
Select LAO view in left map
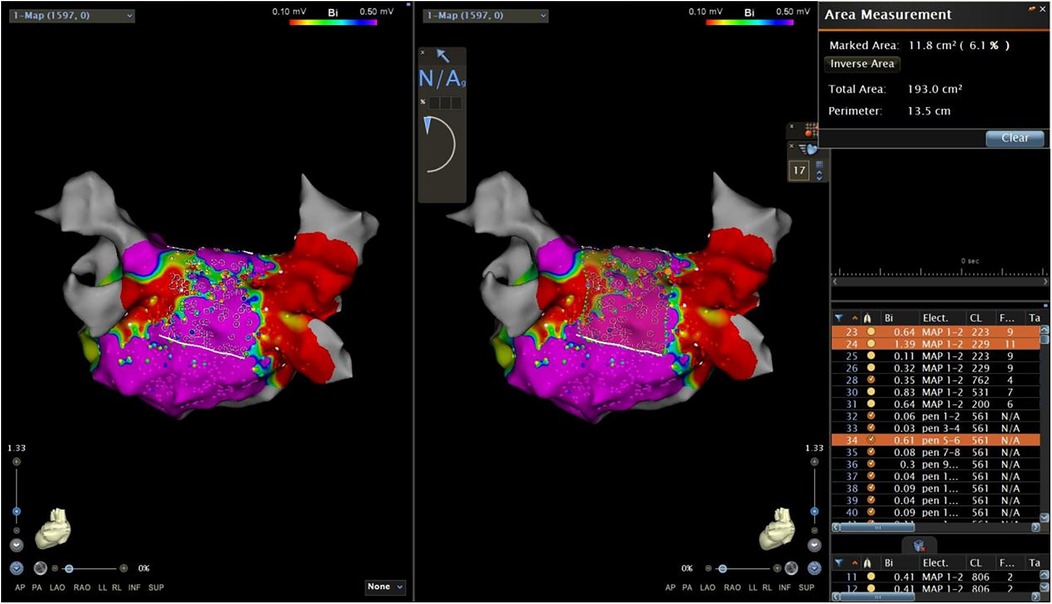tap(57, 588)
